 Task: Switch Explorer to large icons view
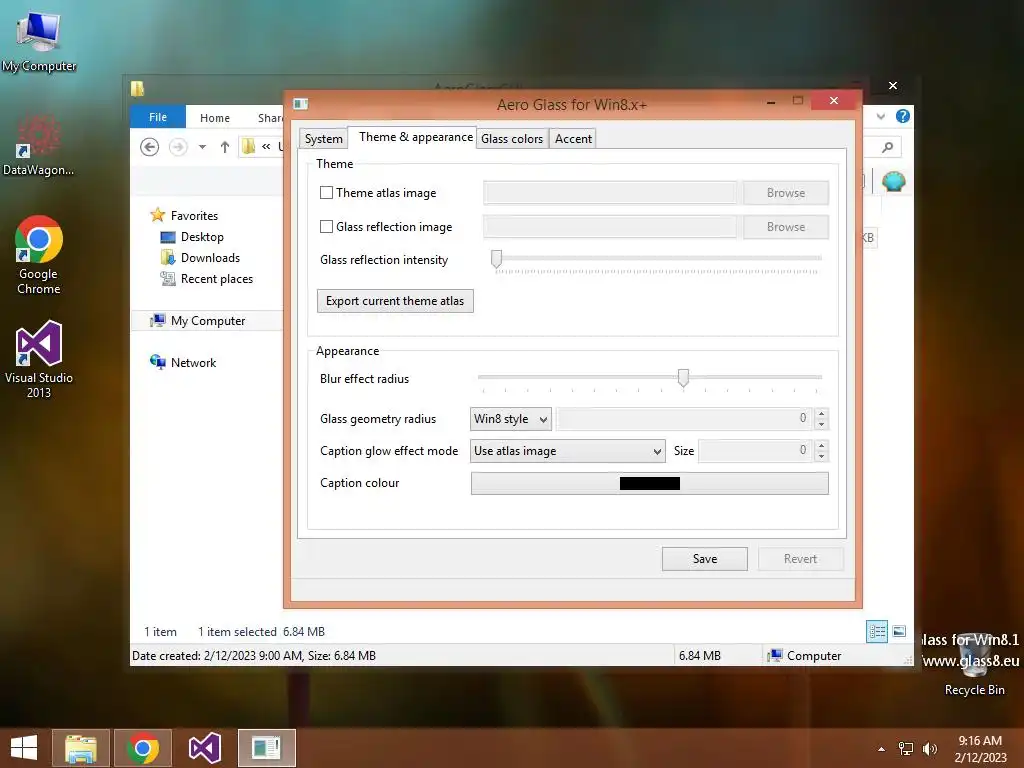pos(899,632)
